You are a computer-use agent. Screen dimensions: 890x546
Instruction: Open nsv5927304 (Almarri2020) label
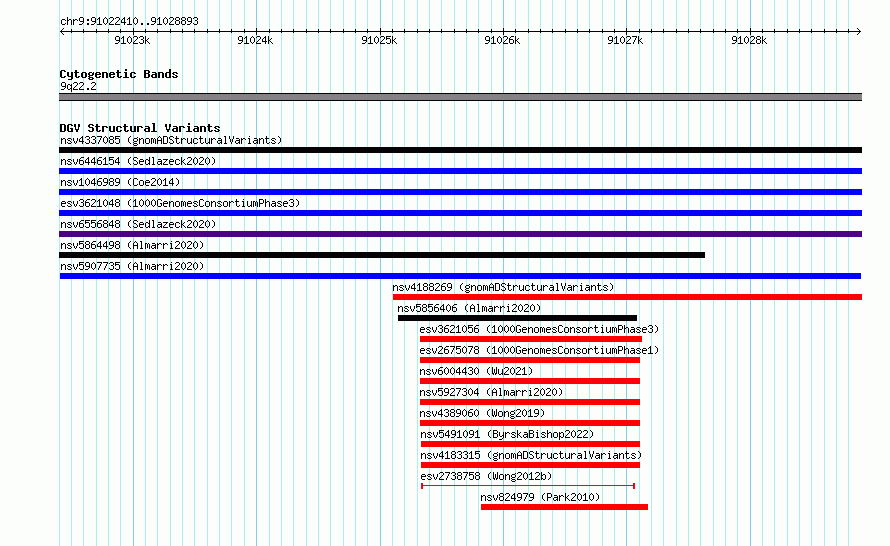(491, 392)
